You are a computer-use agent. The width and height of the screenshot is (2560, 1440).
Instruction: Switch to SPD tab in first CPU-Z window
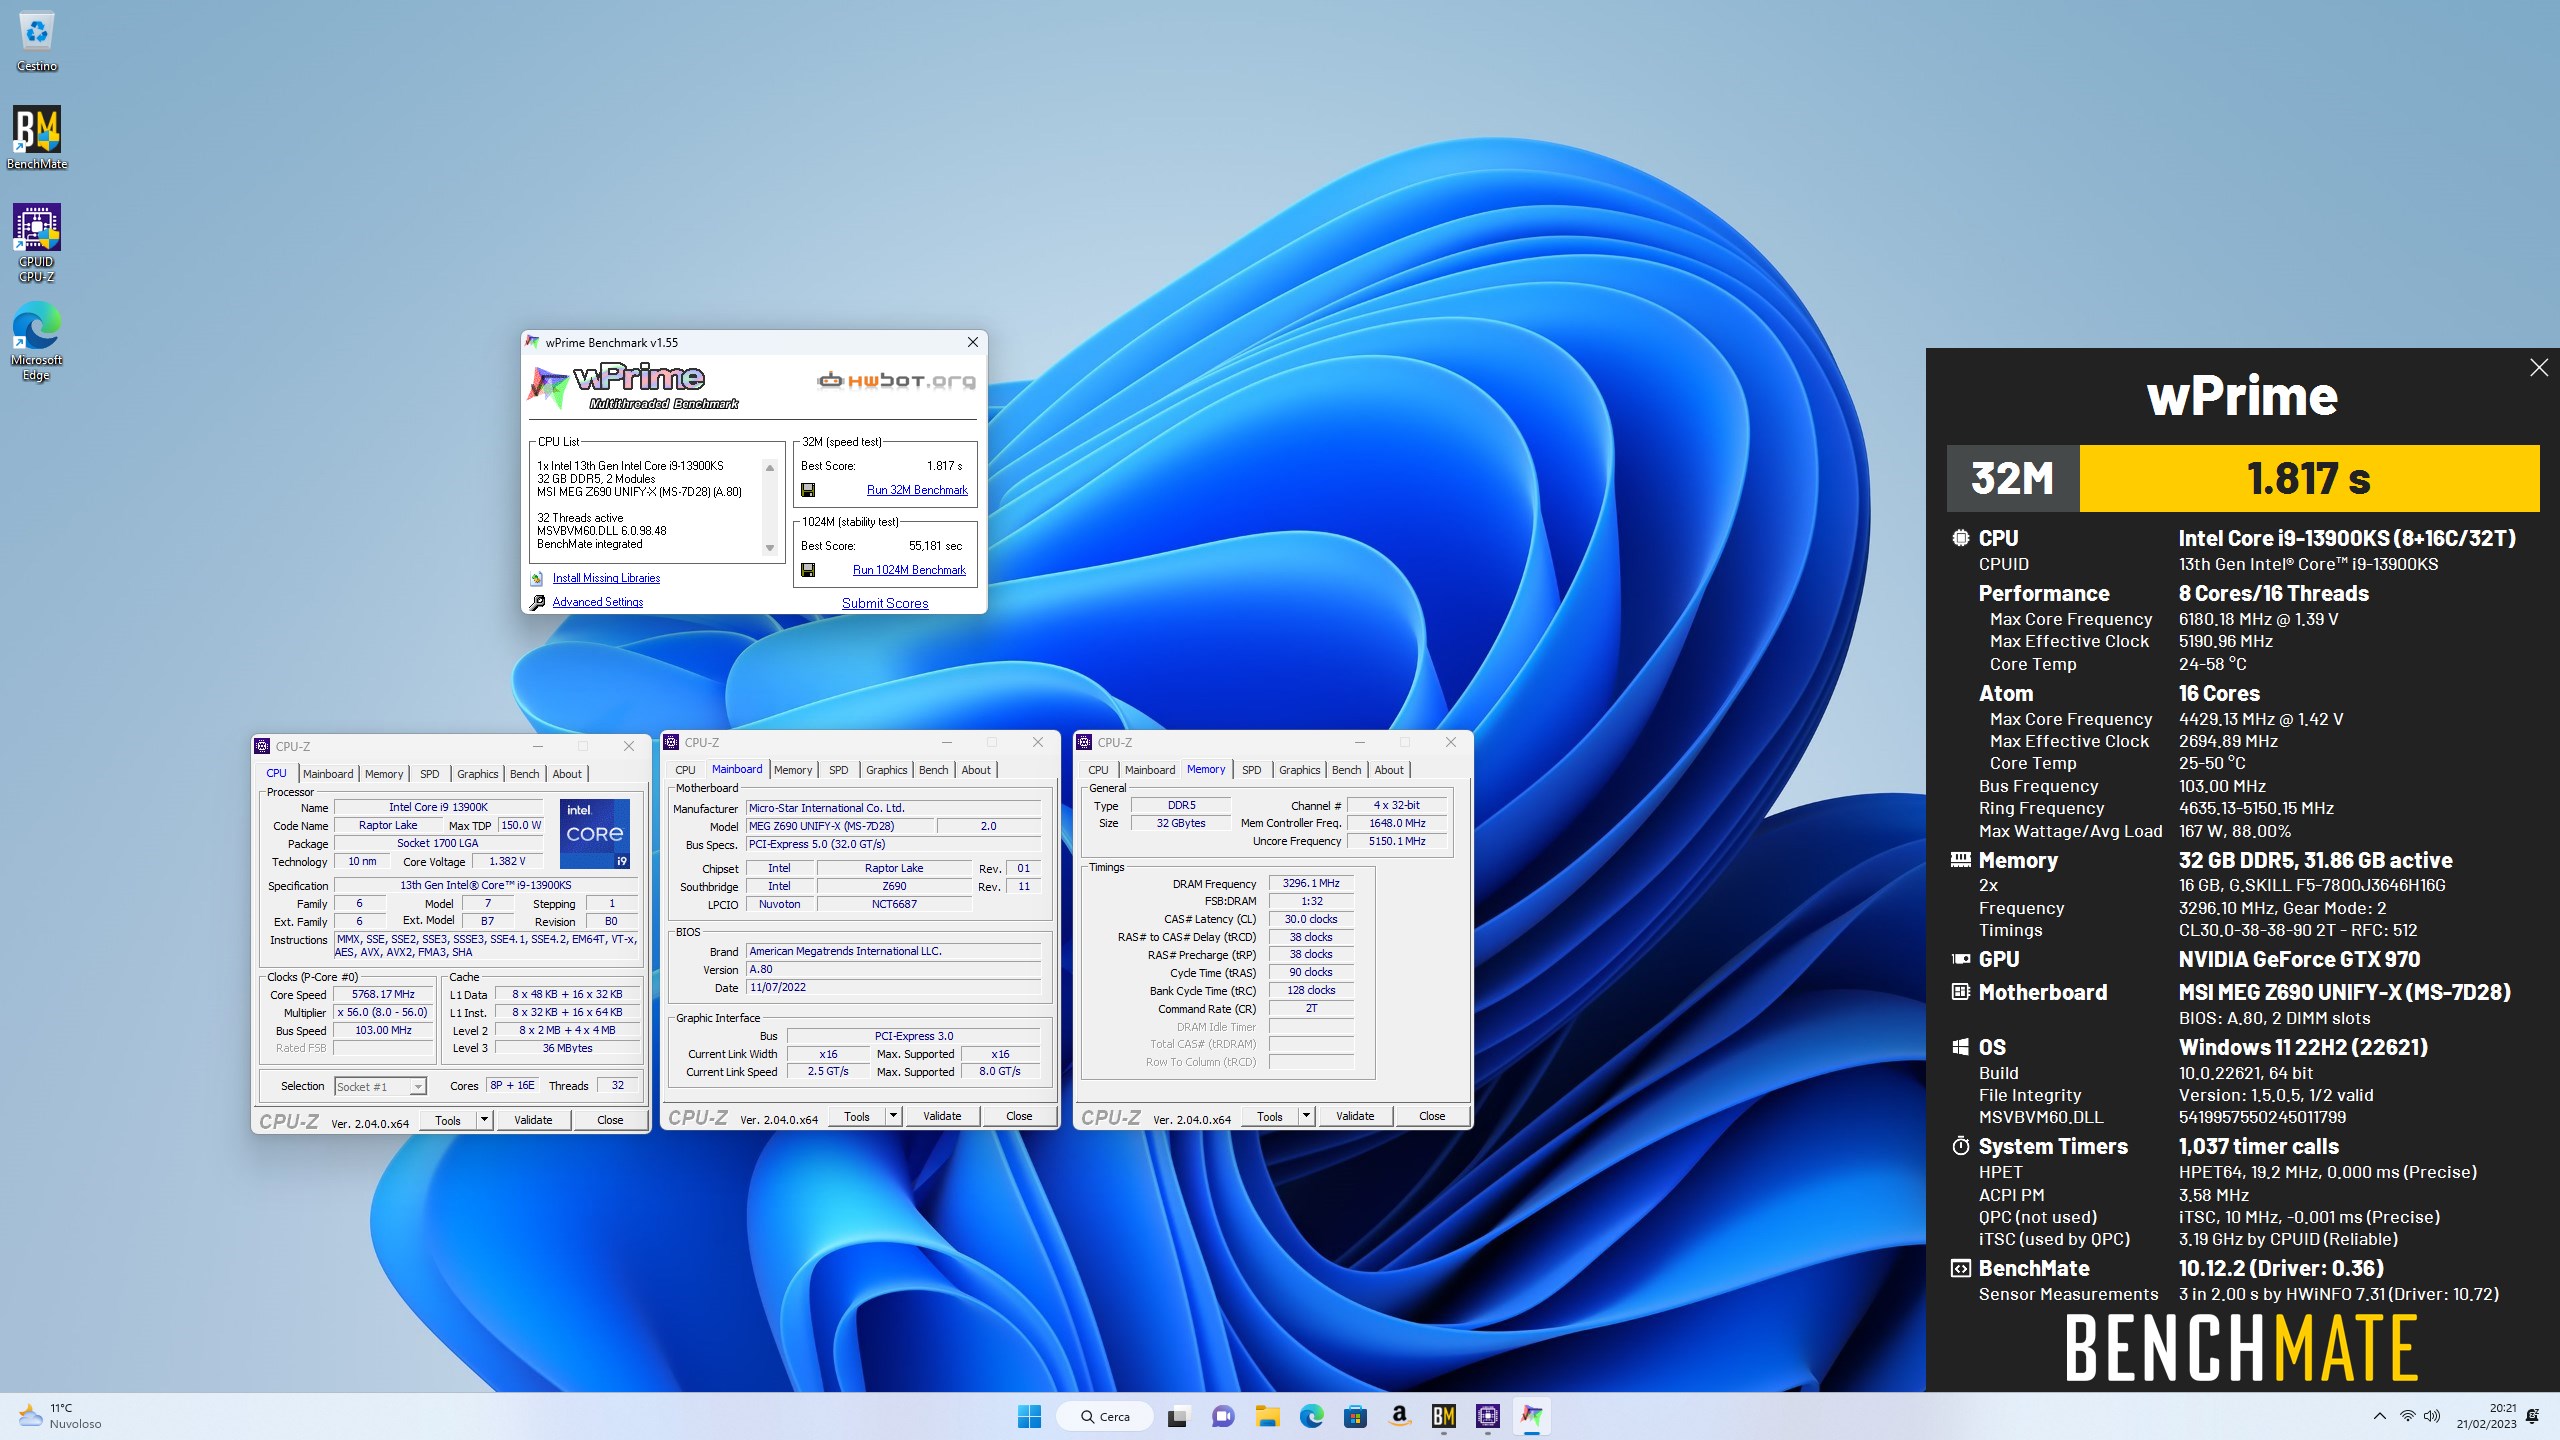[430, 774]
